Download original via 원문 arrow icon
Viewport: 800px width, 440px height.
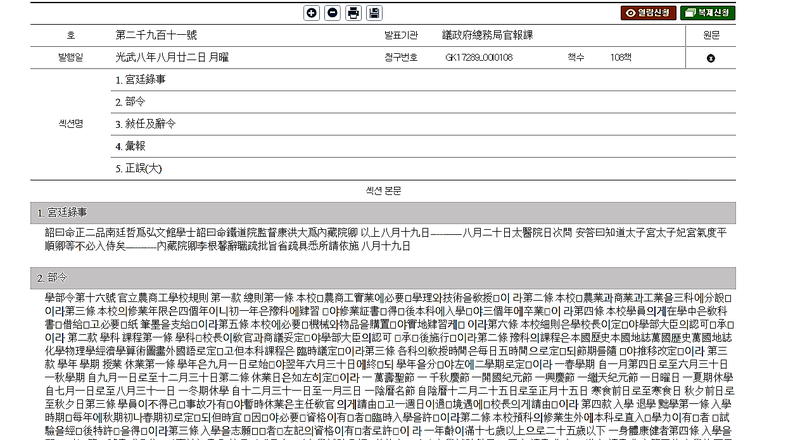pos(711,58)
